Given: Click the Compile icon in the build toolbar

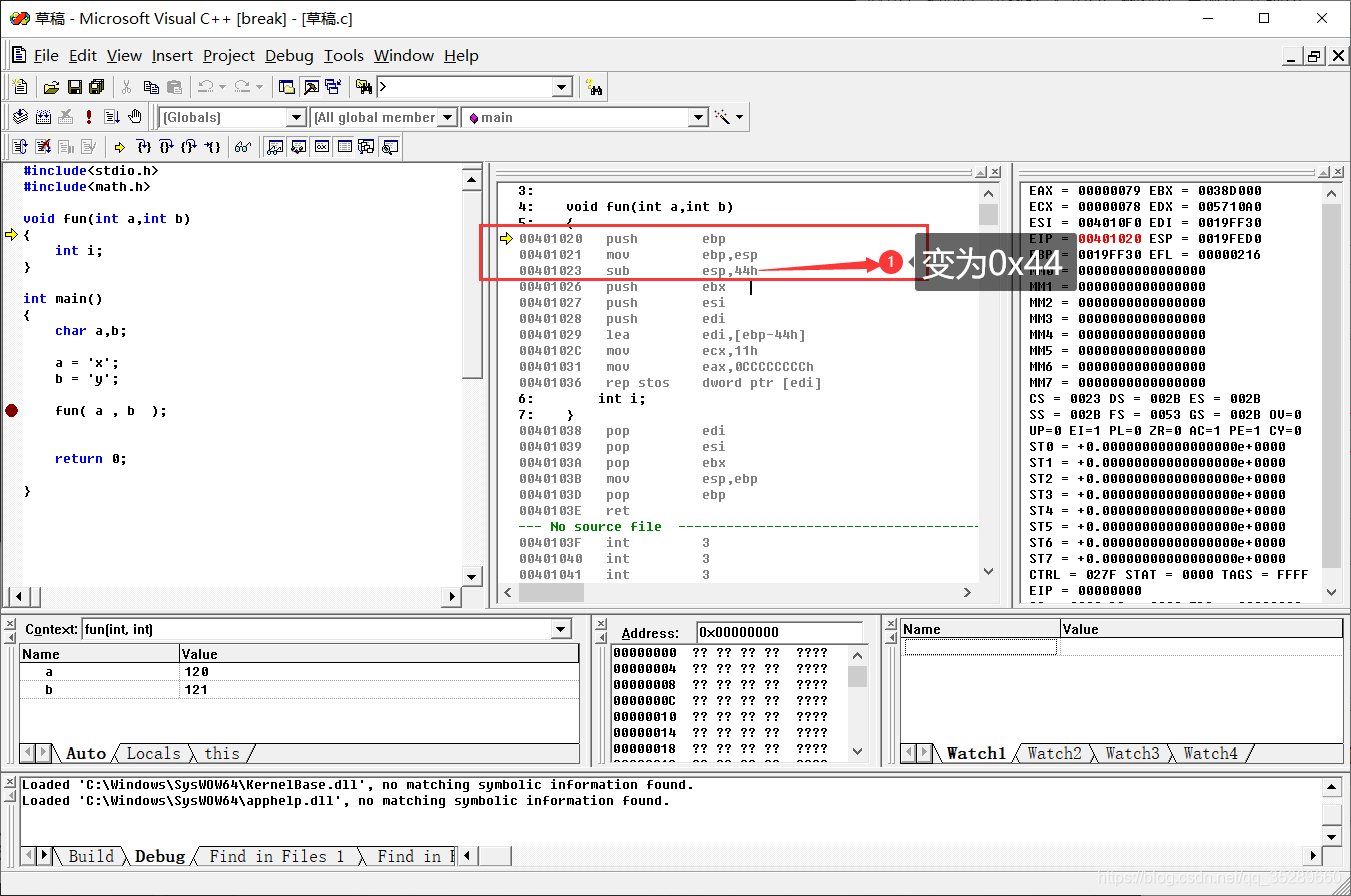Looking at the screenshot, I should 20,117.
